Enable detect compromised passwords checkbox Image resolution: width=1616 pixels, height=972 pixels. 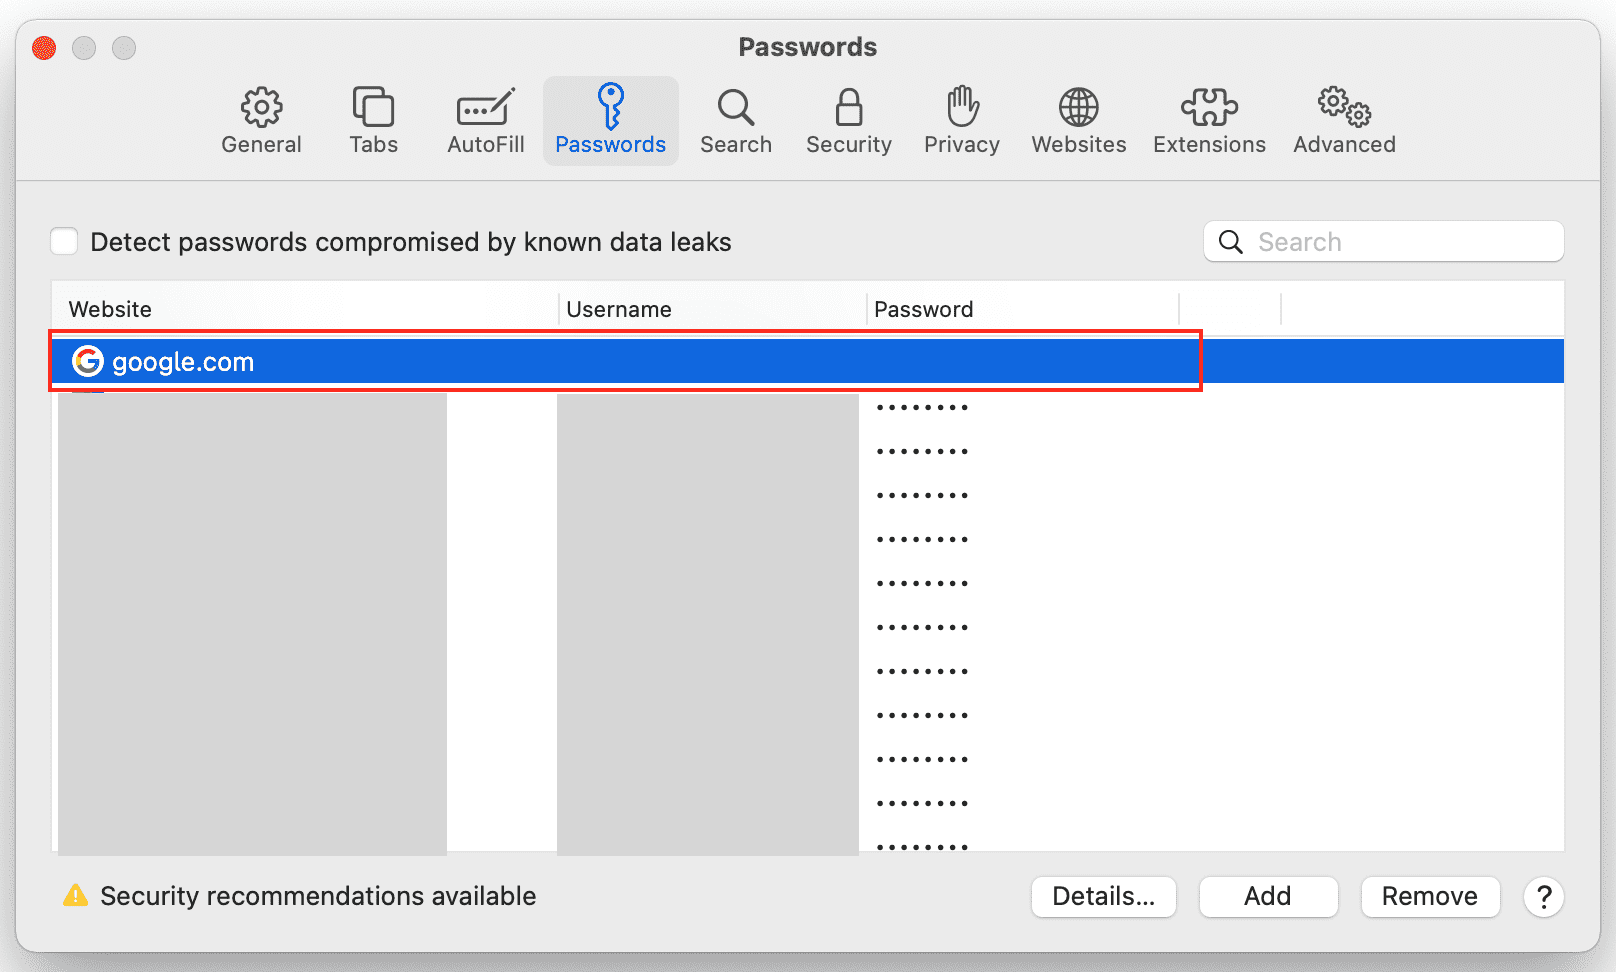[65, 242]
